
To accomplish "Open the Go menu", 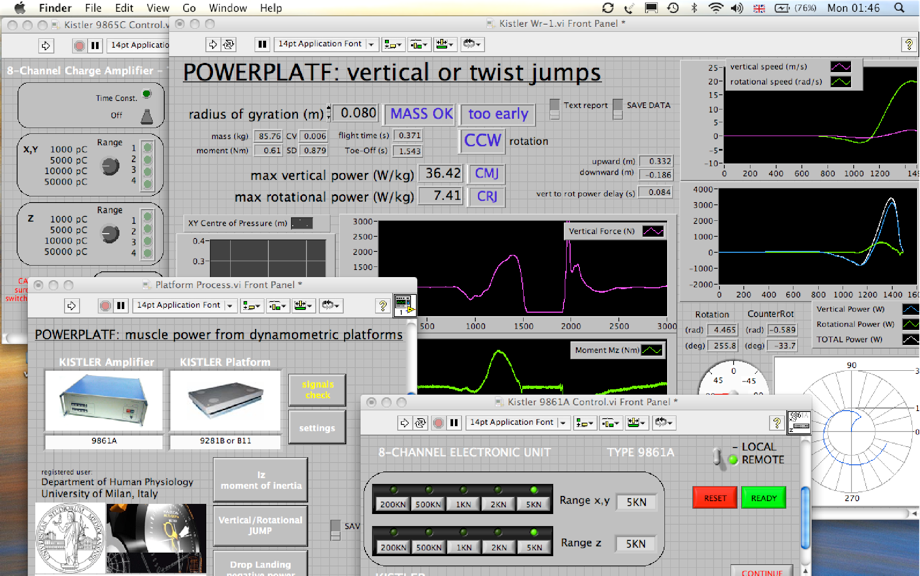I will coord(189,8).
